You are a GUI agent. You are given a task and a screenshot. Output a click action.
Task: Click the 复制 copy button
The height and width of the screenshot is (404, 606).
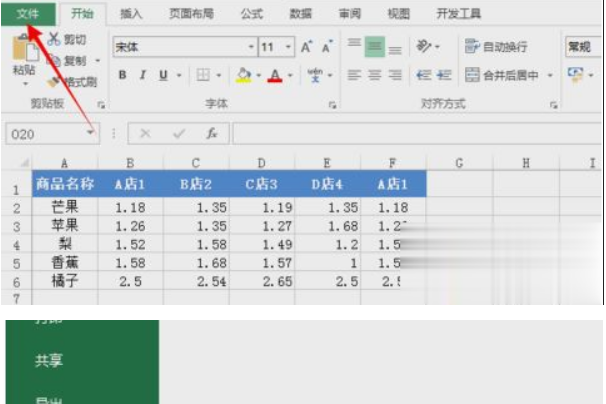[x=66, y=61]
